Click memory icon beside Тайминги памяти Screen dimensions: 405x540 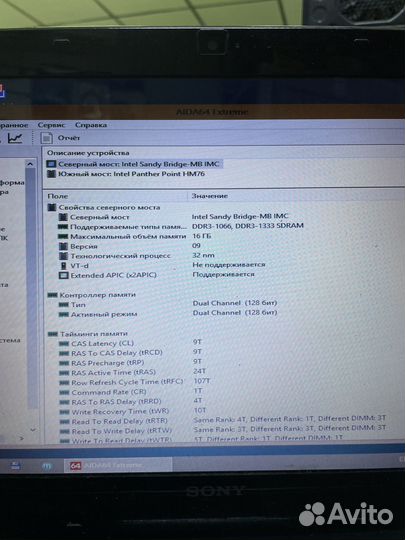coord(53,334)
